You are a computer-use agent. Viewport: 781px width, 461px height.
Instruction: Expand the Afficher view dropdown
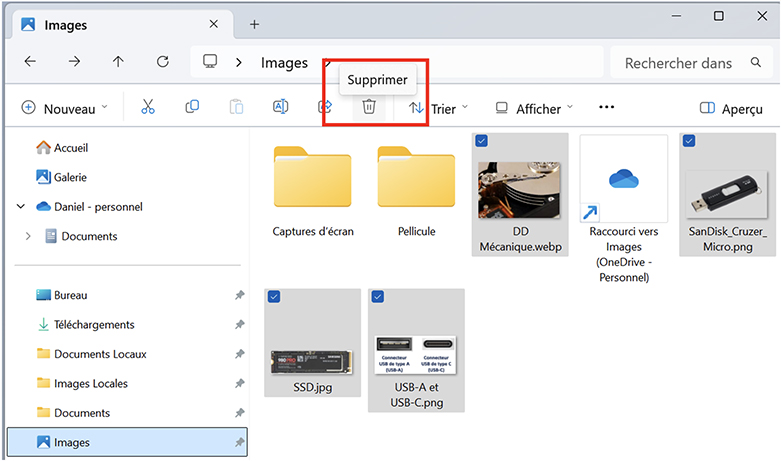(x=535, y=108)
